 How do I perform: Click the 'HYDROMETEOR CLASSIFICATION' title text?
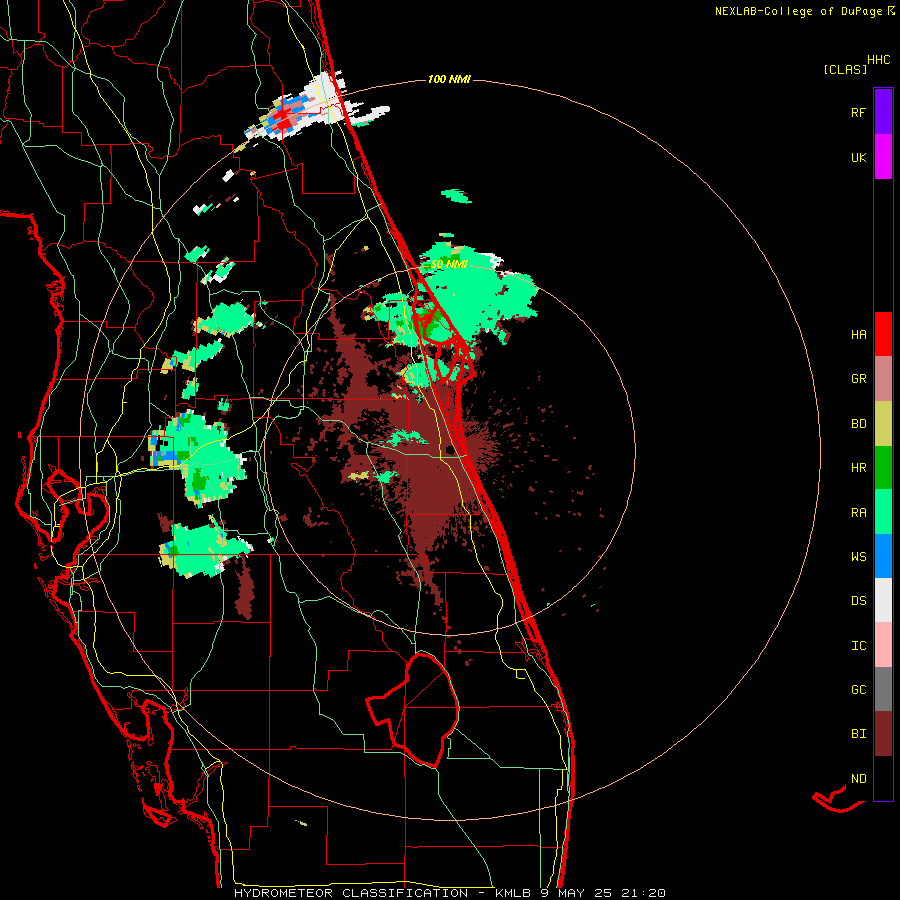pos(351,893)
